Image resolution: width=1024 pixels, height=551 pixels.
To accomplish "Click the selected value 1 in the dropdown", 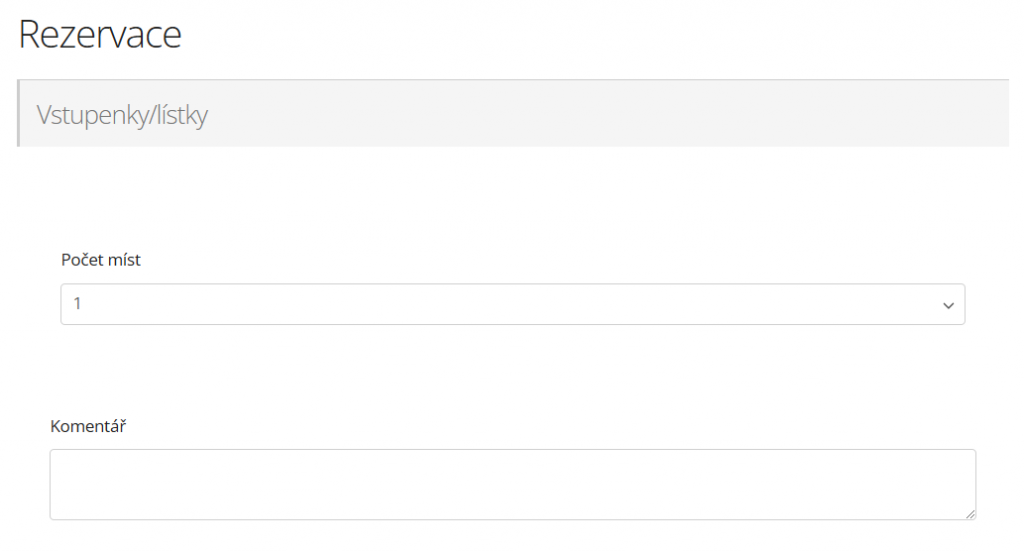I will (x=78, y=304).
